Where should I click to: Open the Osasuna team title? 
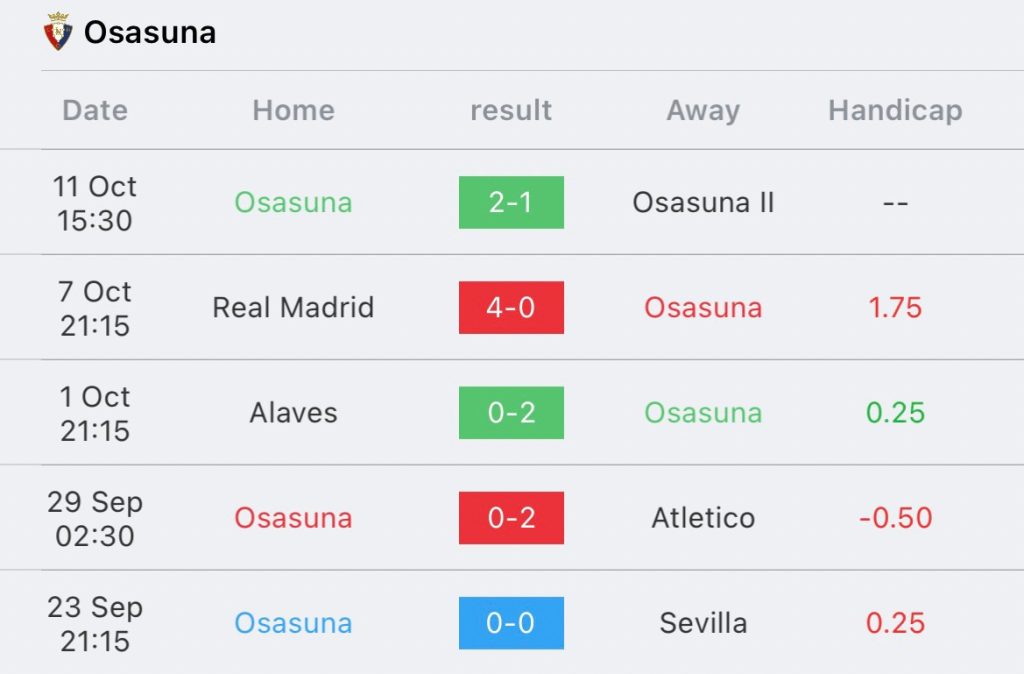(150, 32)
